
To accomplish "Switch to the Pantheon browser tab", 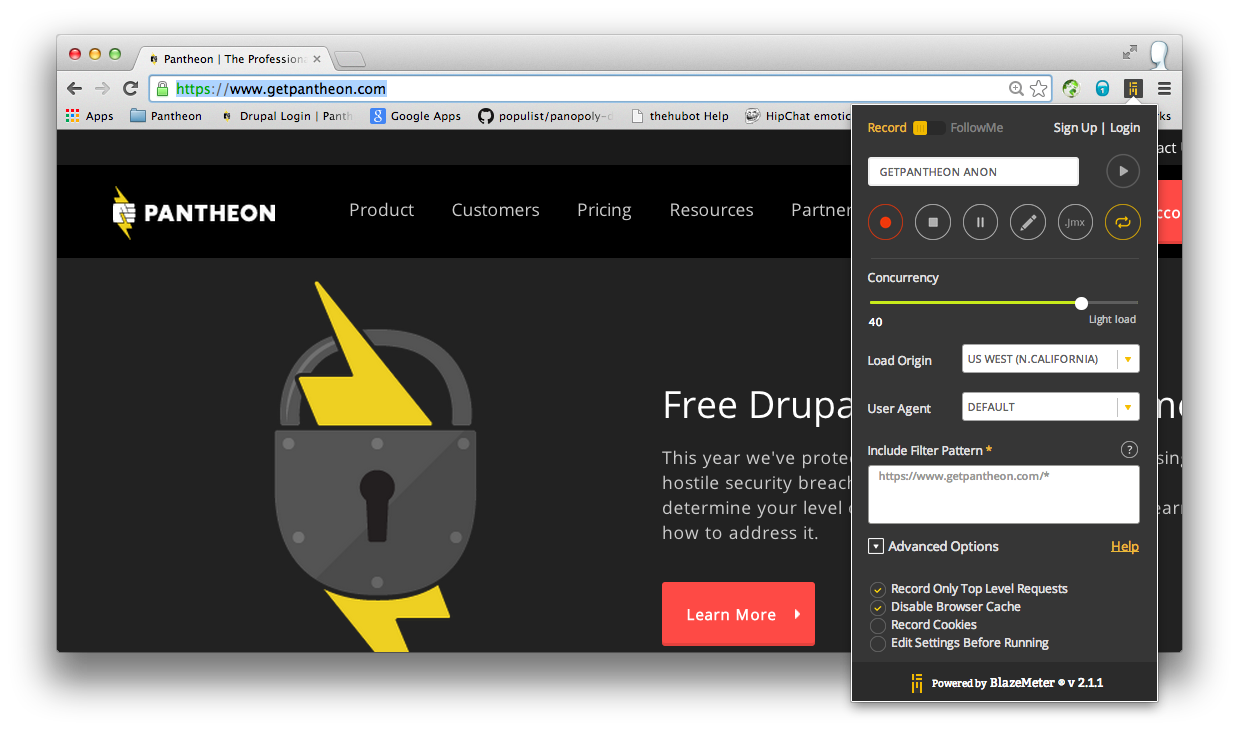I will (234, 59).
